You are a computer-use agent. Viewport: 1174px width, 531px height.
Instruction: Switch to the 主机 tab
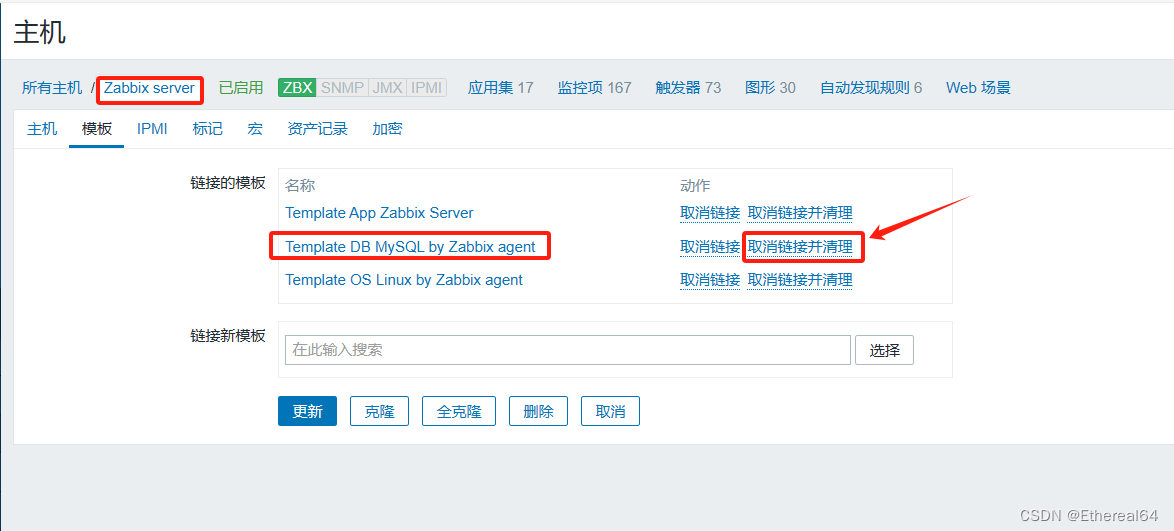point(42,129)
